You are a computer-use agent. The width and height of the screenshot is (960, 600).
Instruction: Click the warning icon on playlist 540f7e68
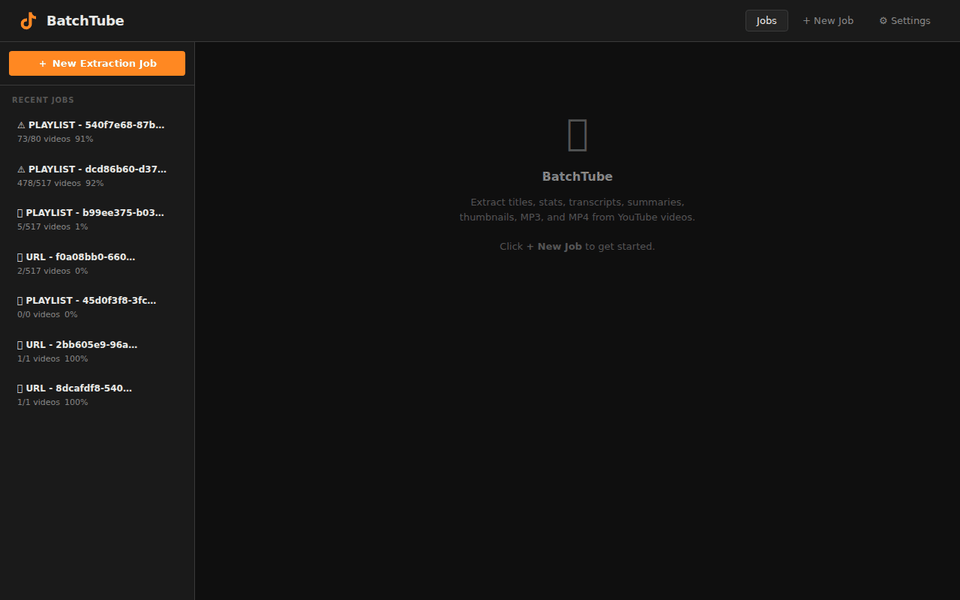coord(20,124)
